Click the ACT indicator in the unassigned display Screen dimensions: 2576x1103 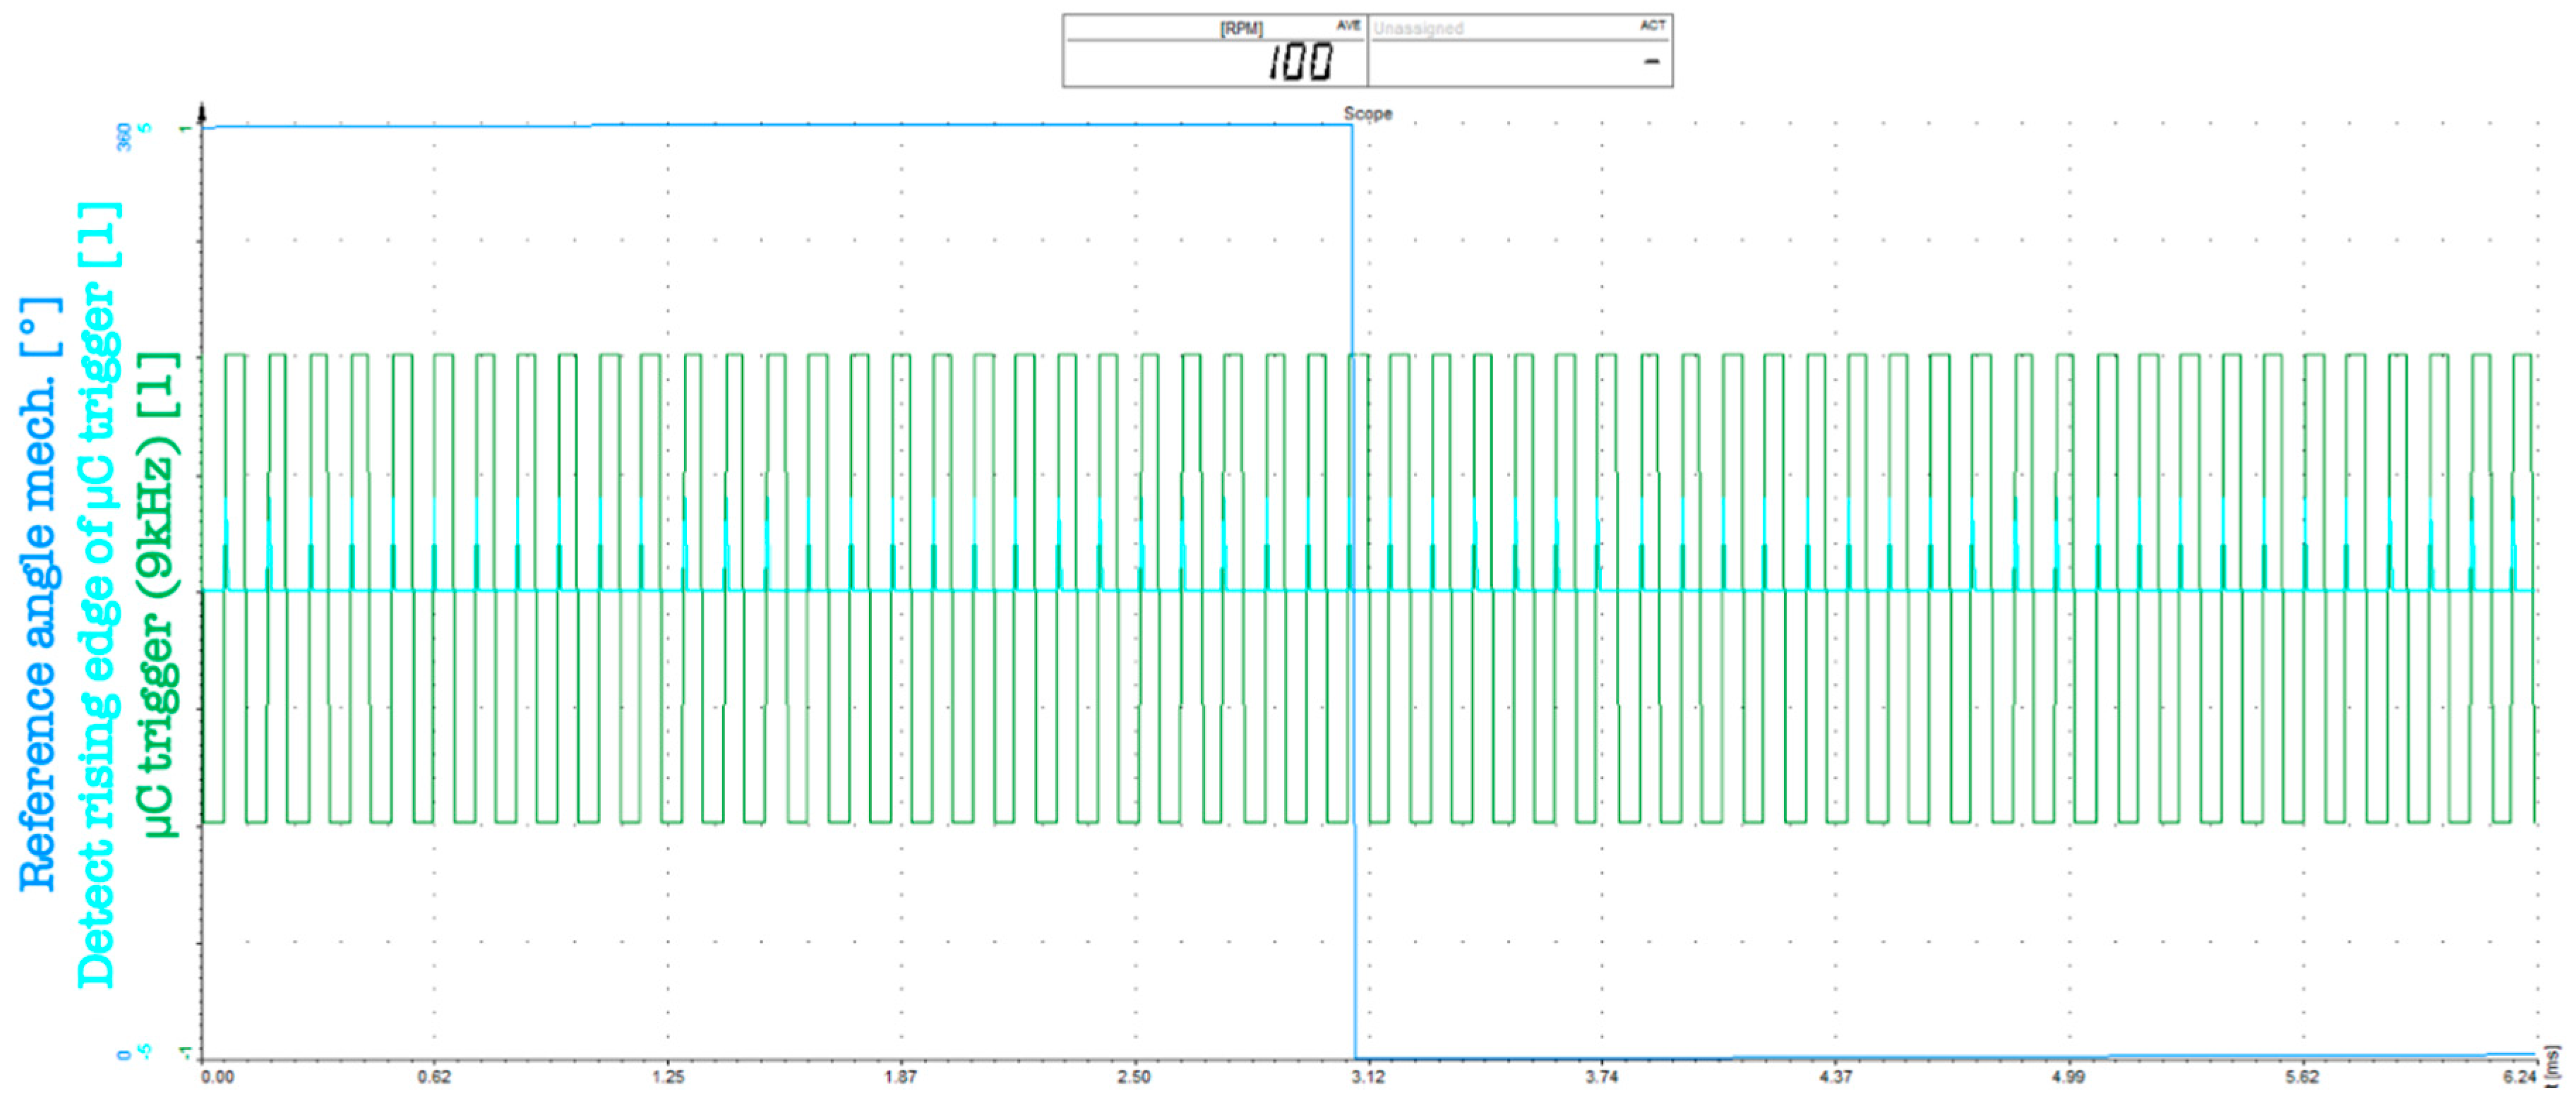tap(1652, 25)
